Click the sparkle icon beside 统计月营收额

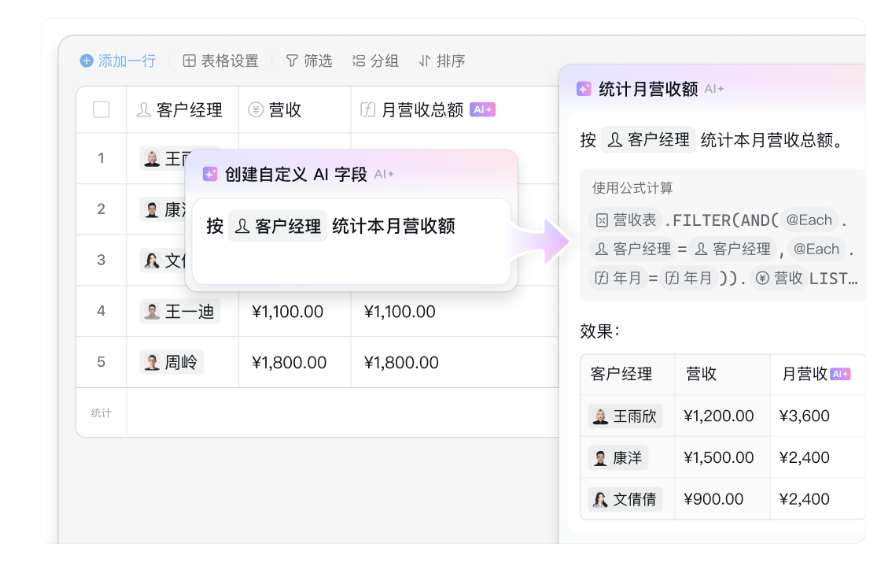click(584, 89)
